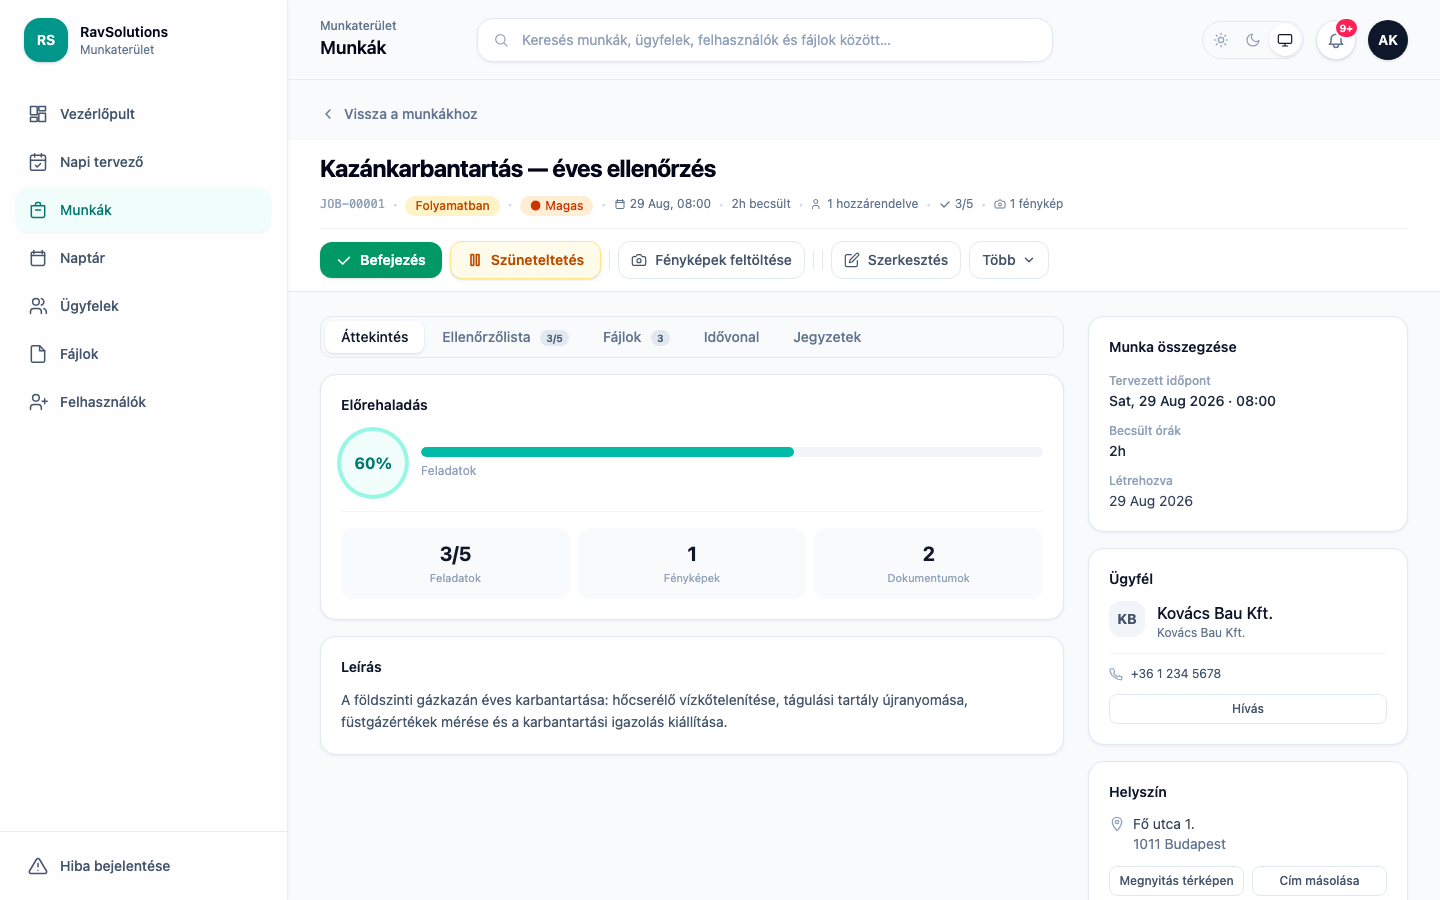Click the Leírás description text
The height and width of the screenshot is (900, 1440).
pyautogui.click(x=654, y=711)
